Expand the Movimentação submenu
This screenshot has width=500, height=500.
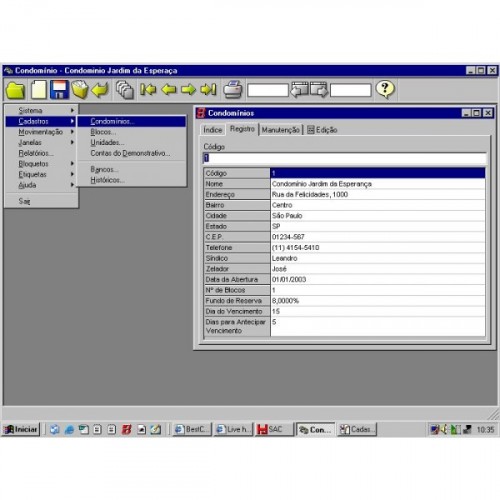[x=41, y=132]
